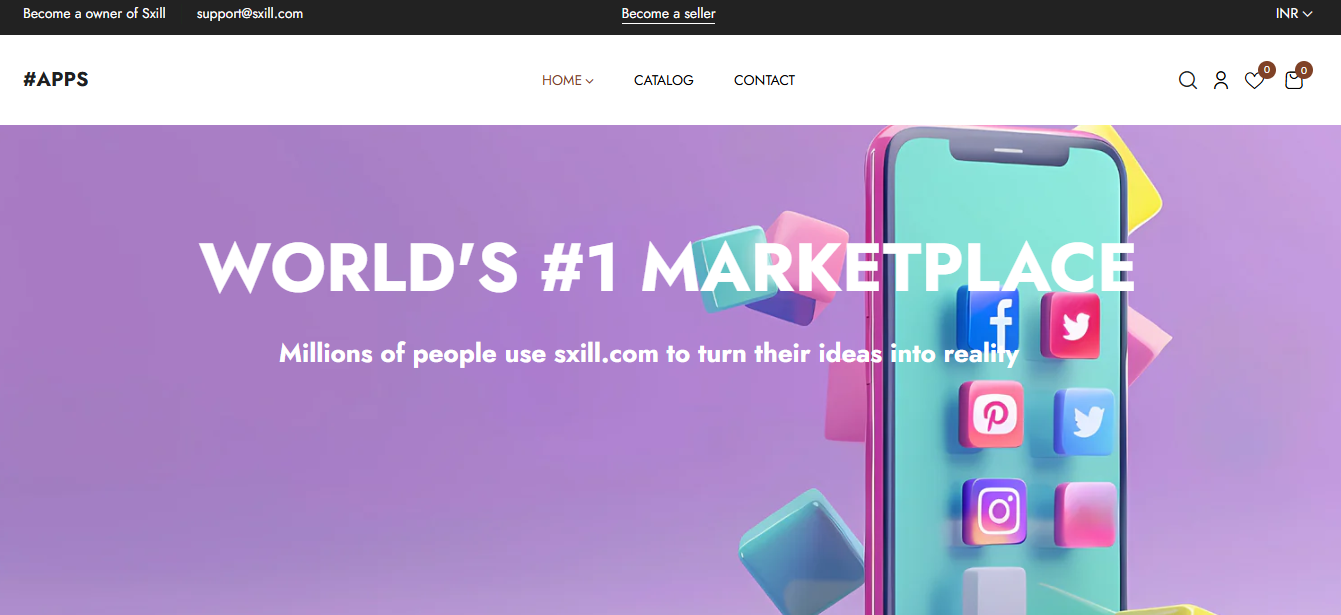Expand the HOME menu dropdown

point(568,80)
